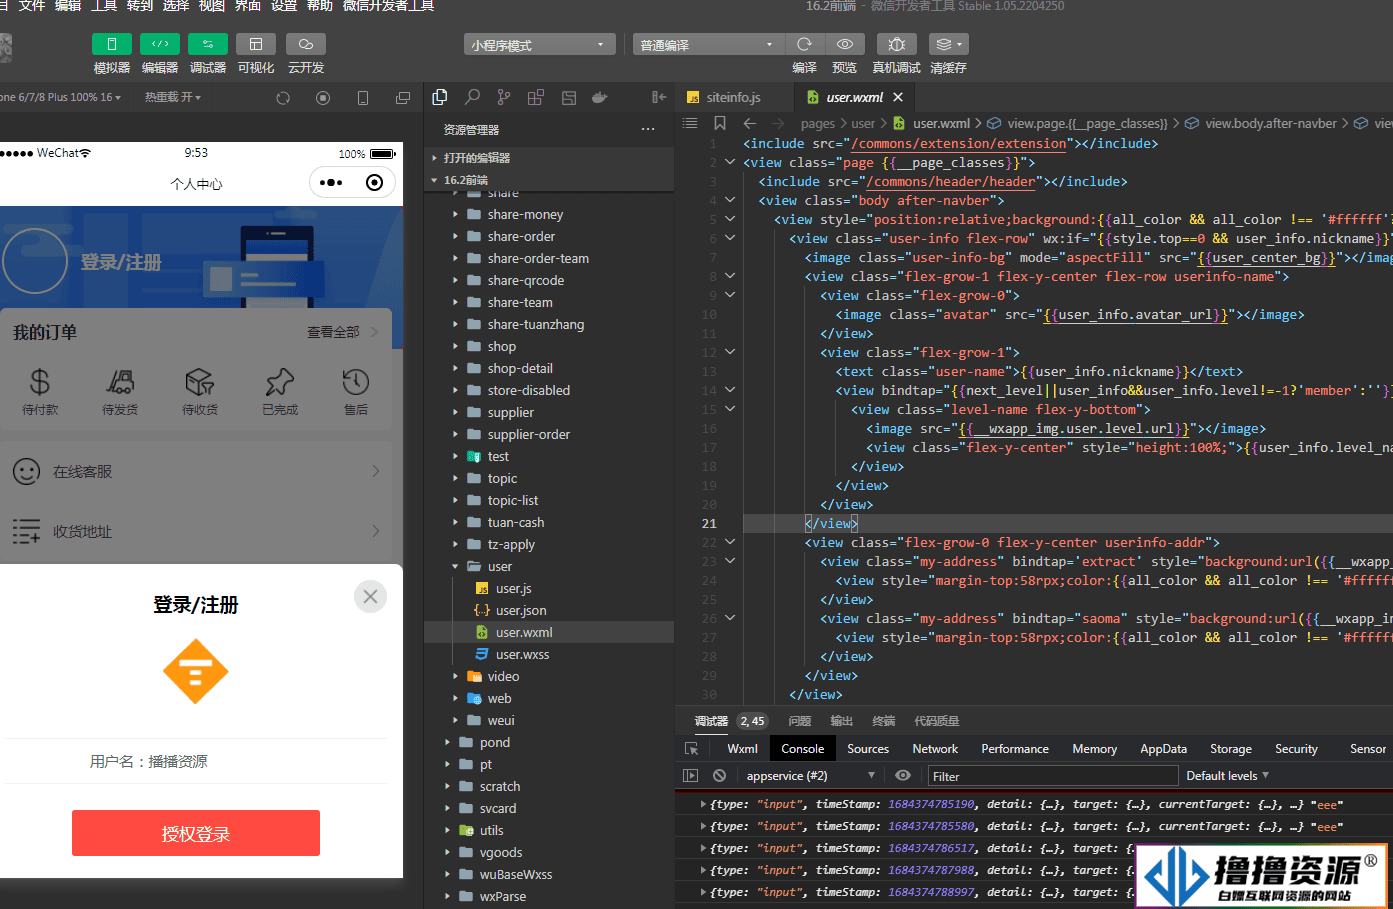This screenshot has width=1393, height=909.
Task: Open the hot reload dropdown
Action: pos(173,97)
